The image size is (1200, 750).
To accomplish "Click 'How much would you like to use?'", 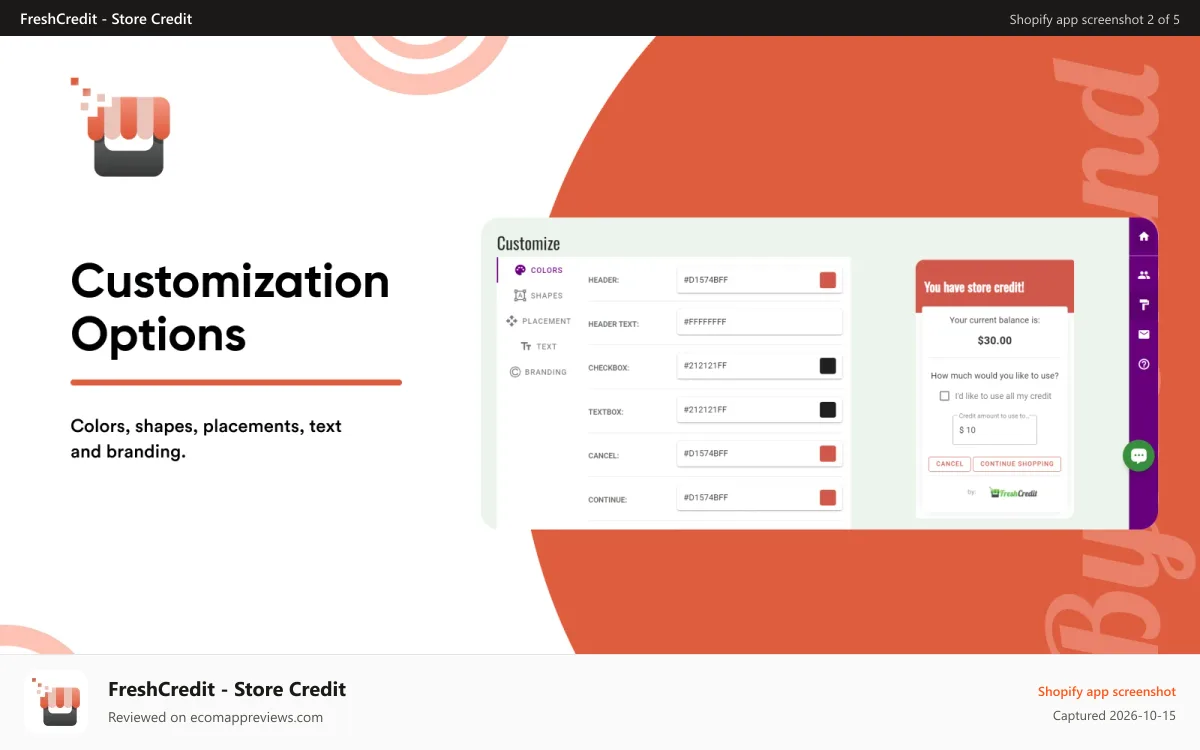I will pyautogui.click(x=994, y=376).
